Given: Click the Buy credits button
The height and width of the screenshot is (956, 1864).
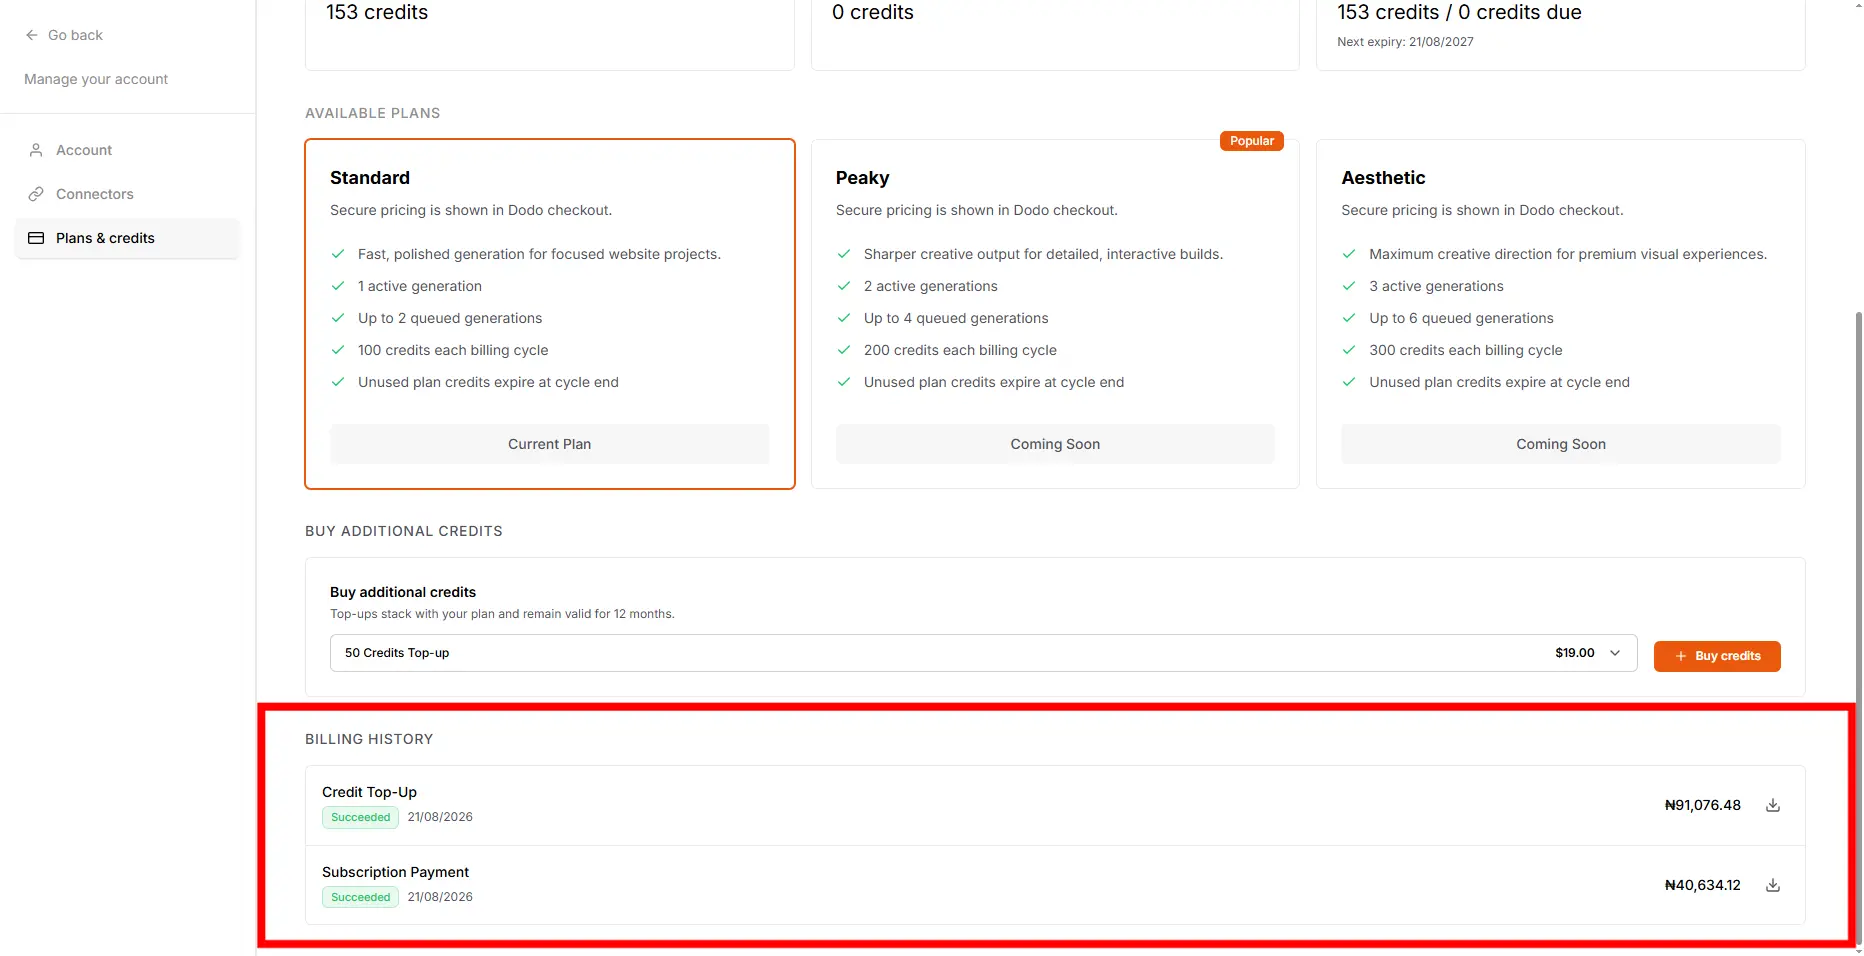Looking at the screenshot, I should coord(1717,656).
